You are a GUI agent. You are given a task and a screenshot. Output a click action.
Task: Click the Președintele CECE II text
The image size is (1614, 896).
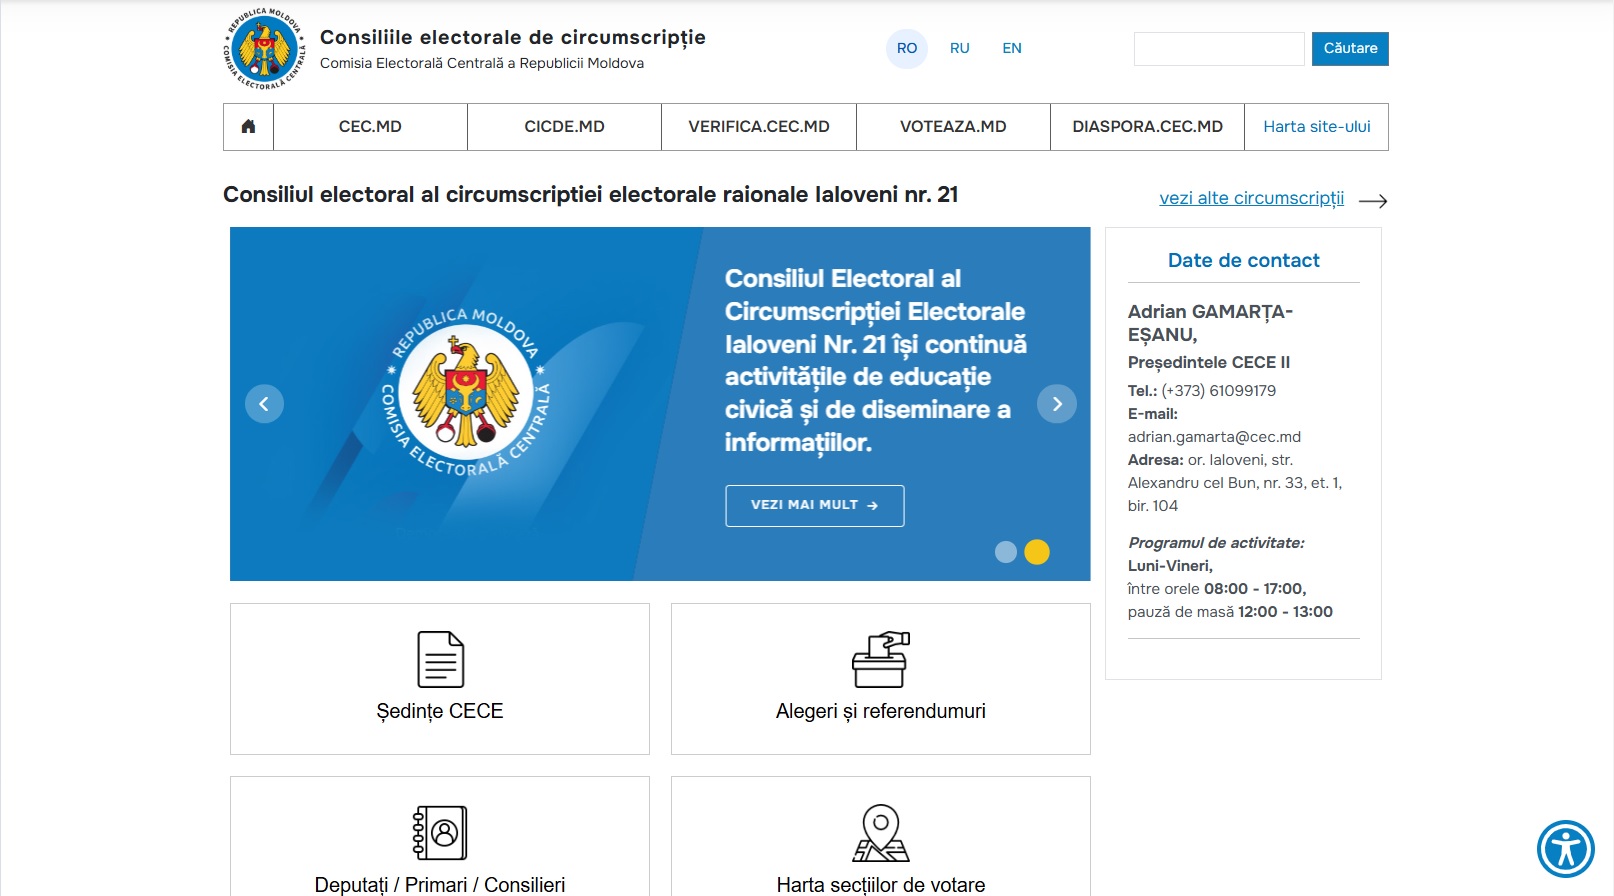(1209, 362)
